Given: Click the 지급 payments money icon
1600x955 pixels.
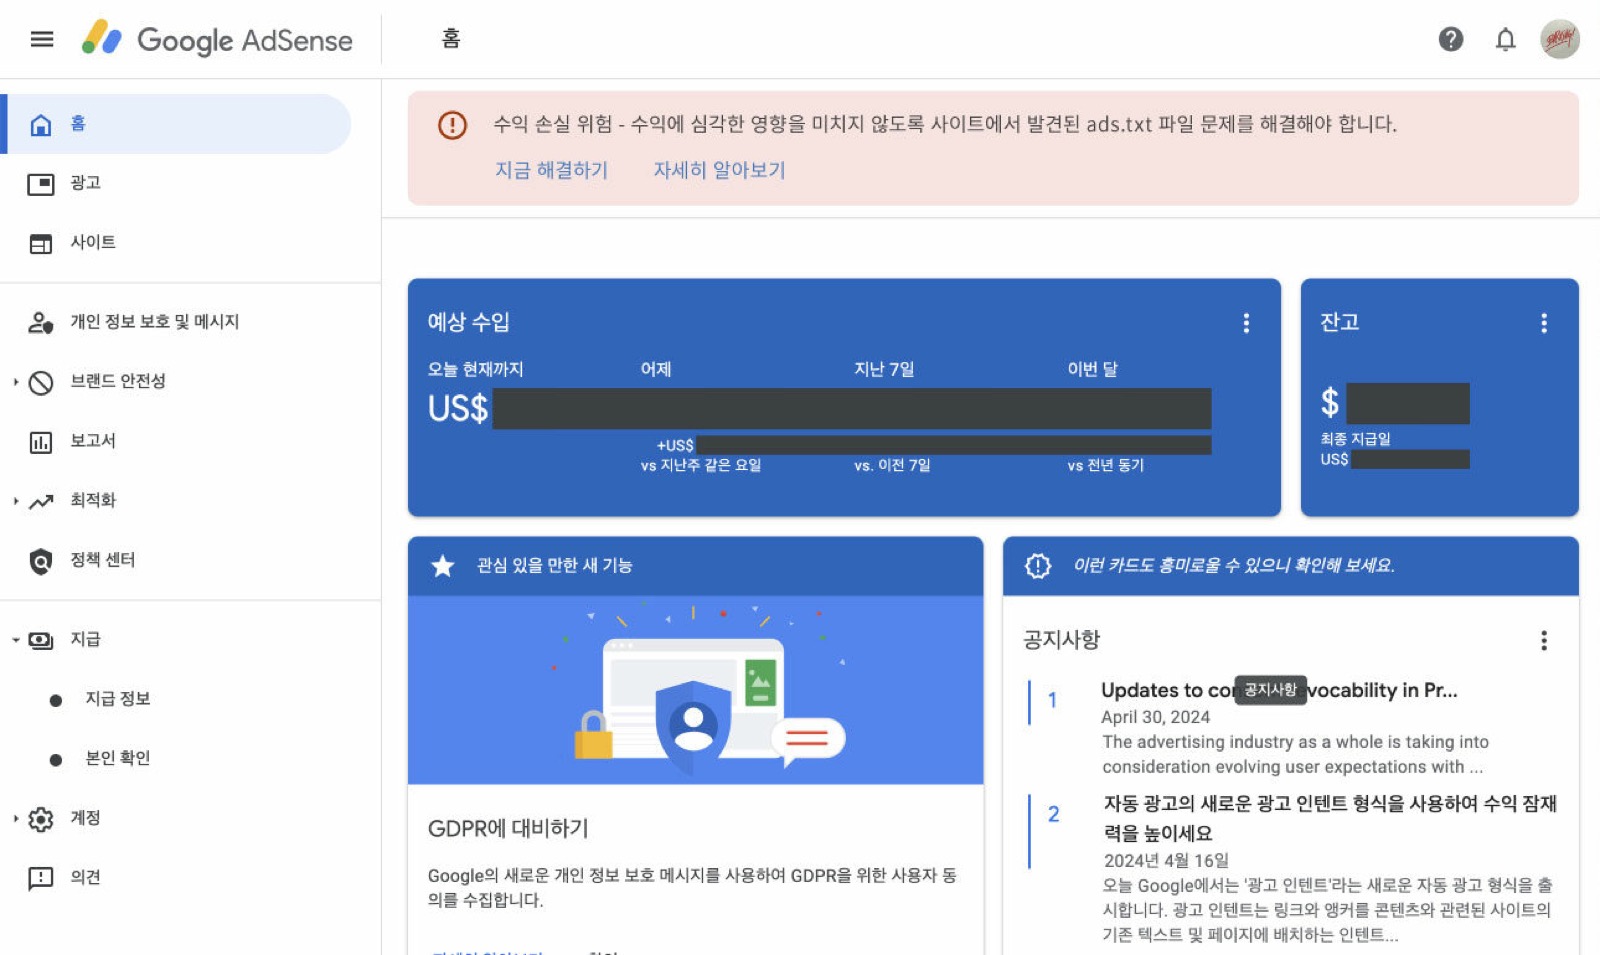Looking at the screenshot, I should [x=41, y=640].
